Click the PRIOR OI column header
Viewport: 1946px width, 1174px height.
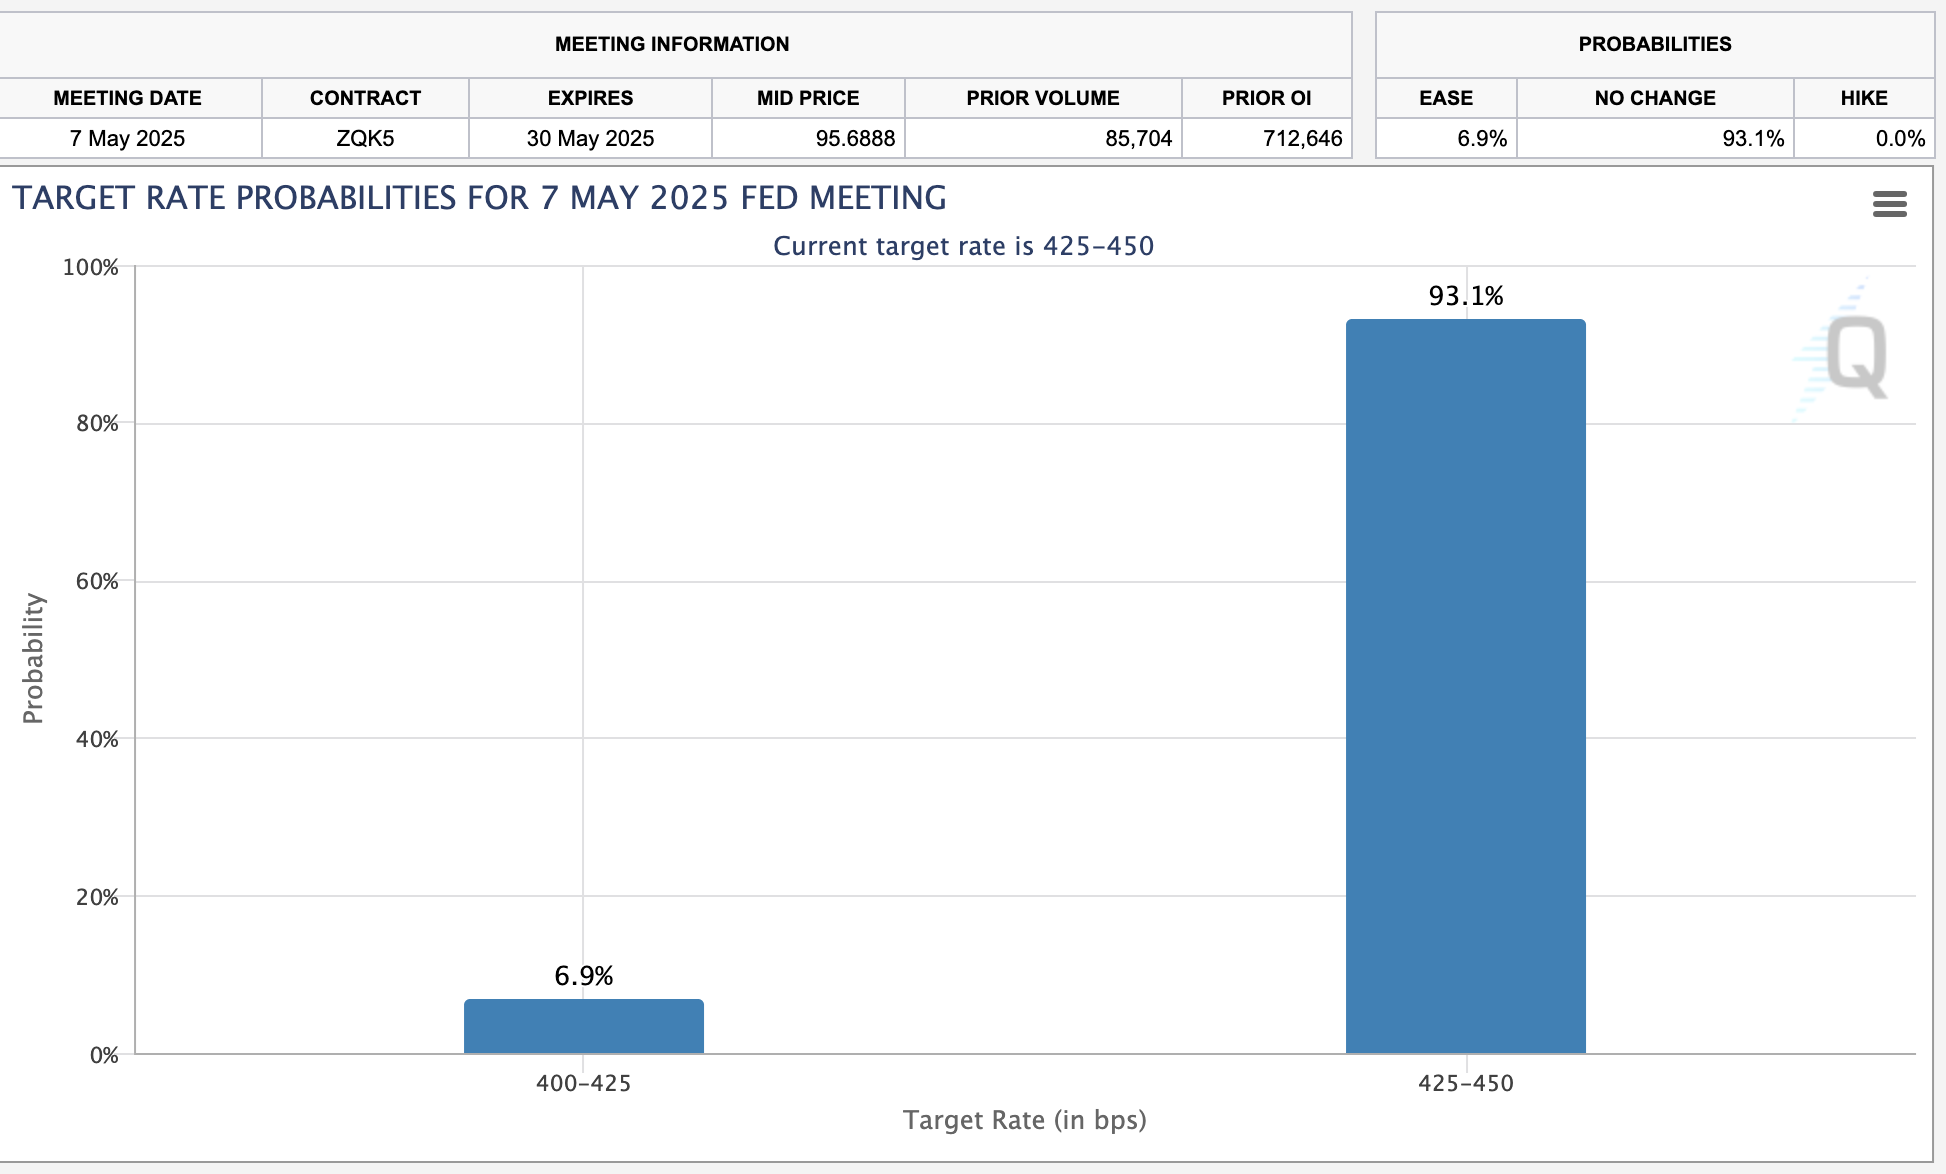click(1267, 98)
